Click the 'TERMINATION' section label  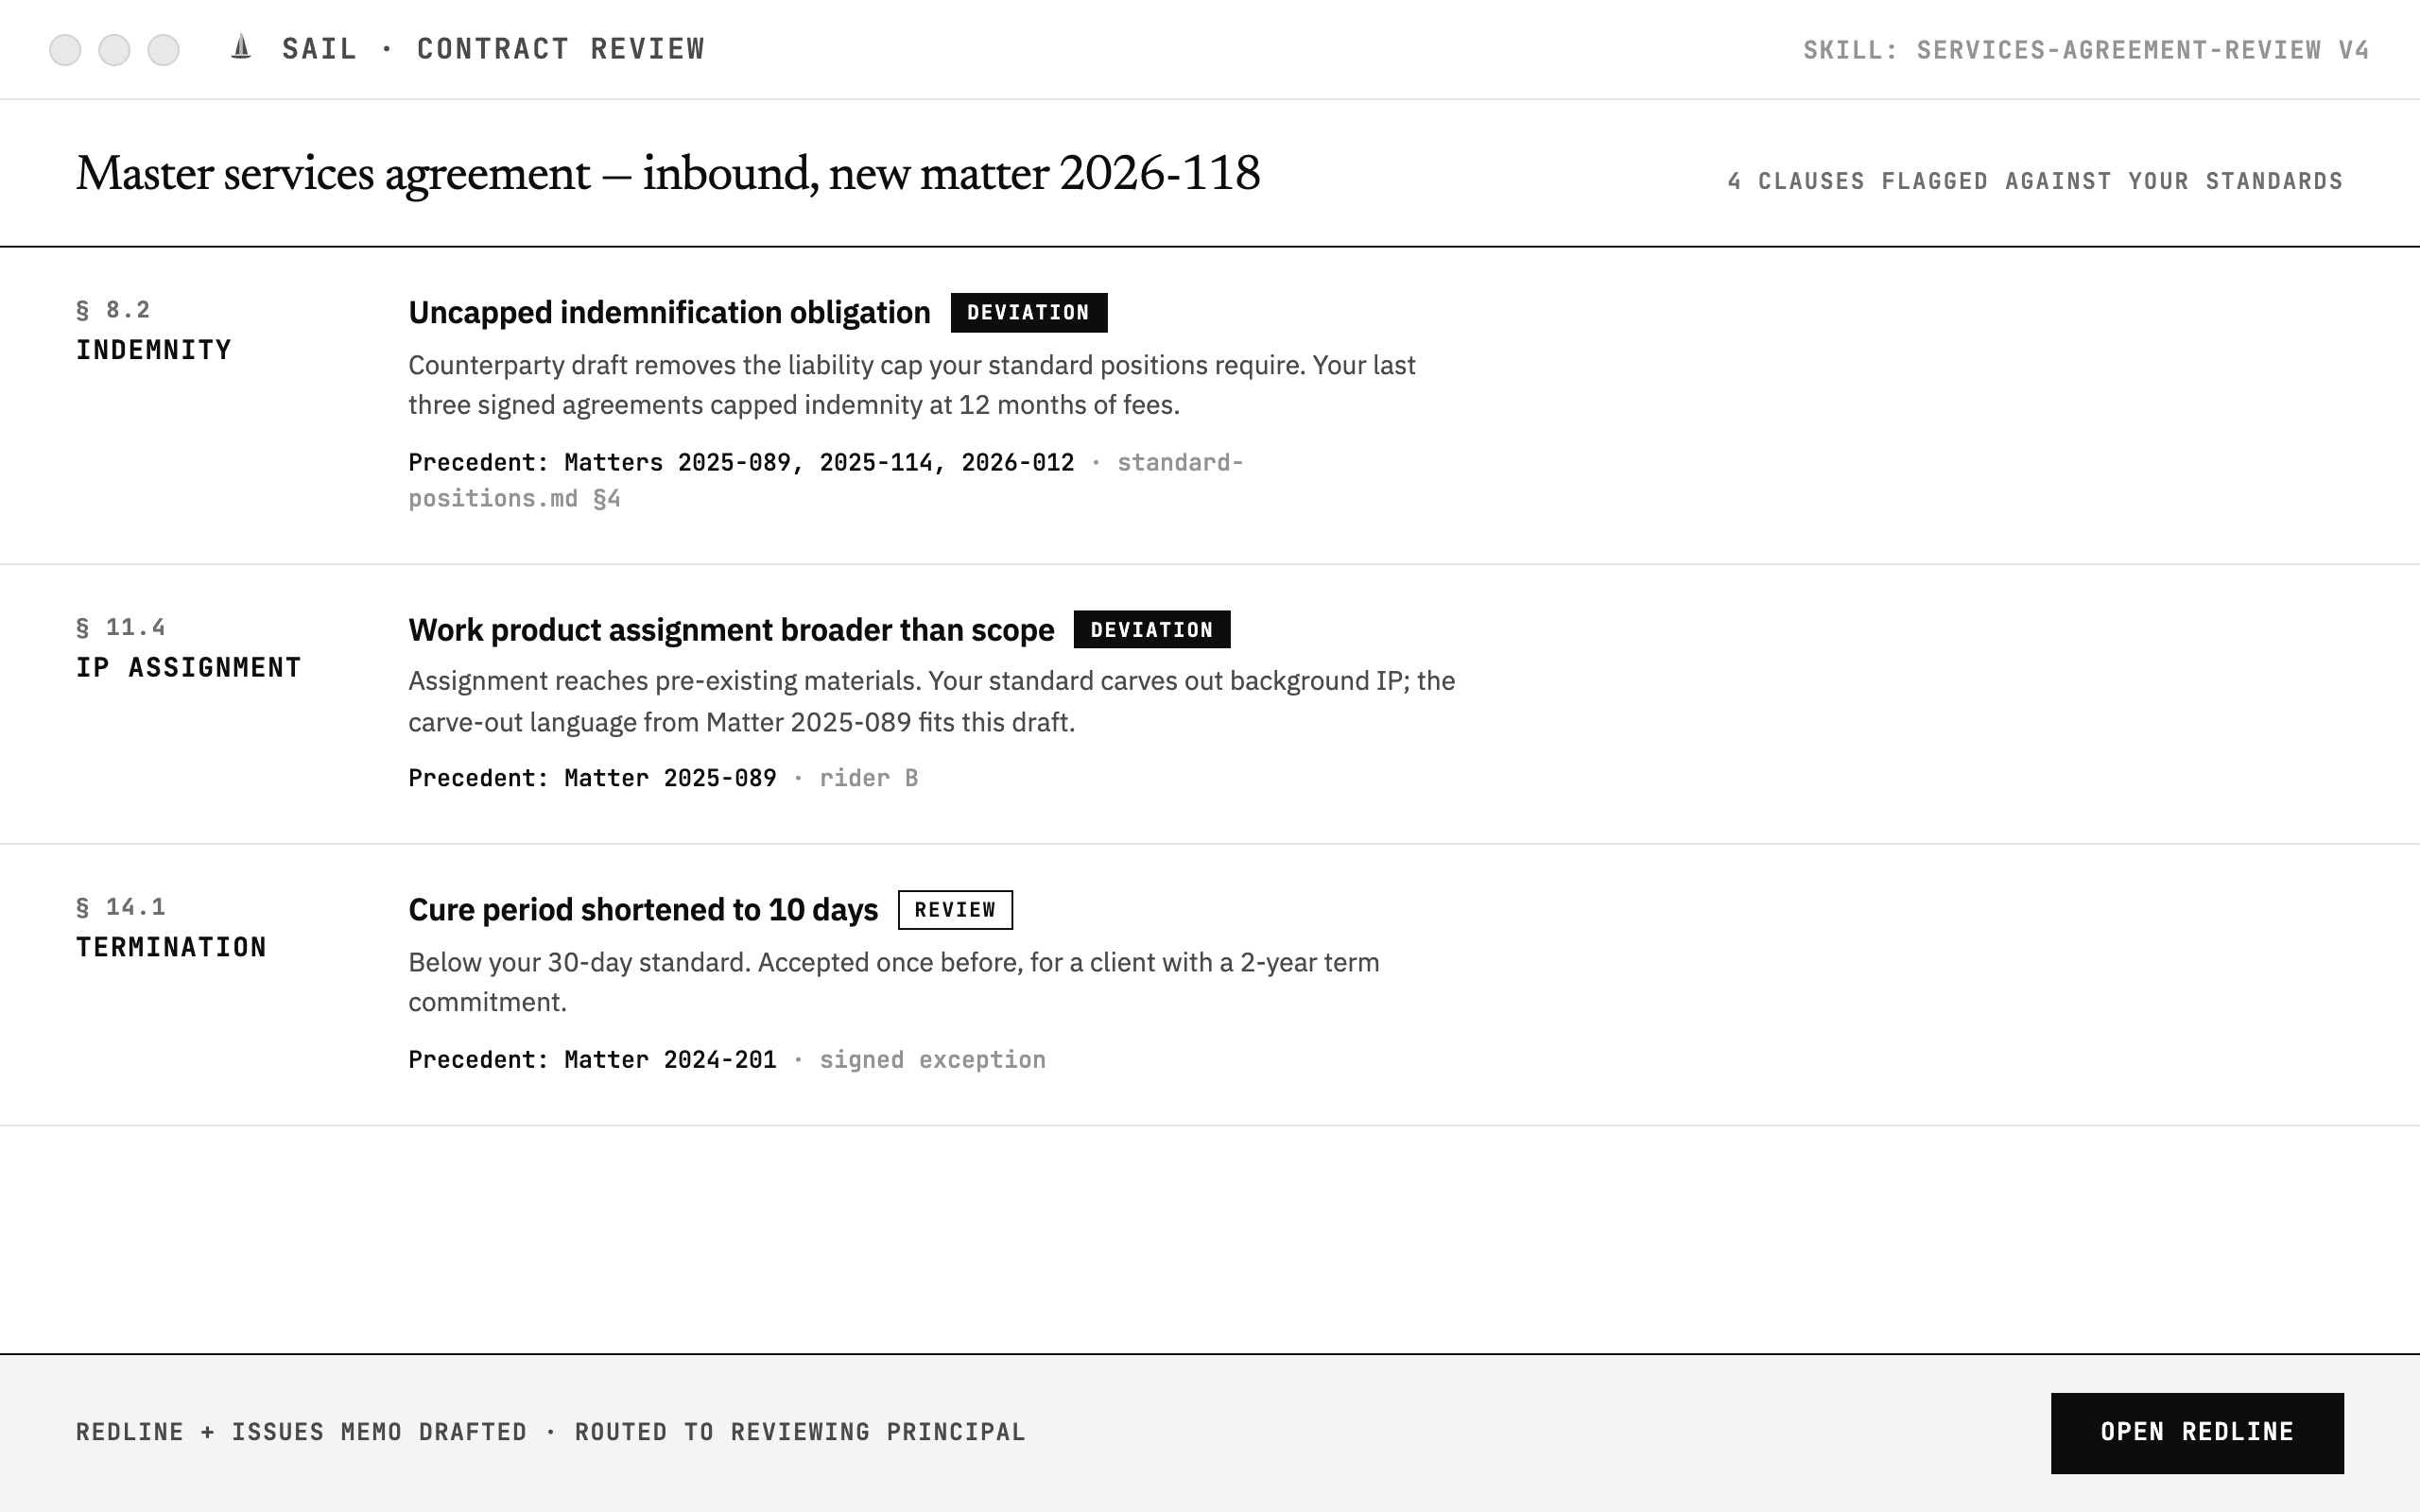tap(171, 947)
